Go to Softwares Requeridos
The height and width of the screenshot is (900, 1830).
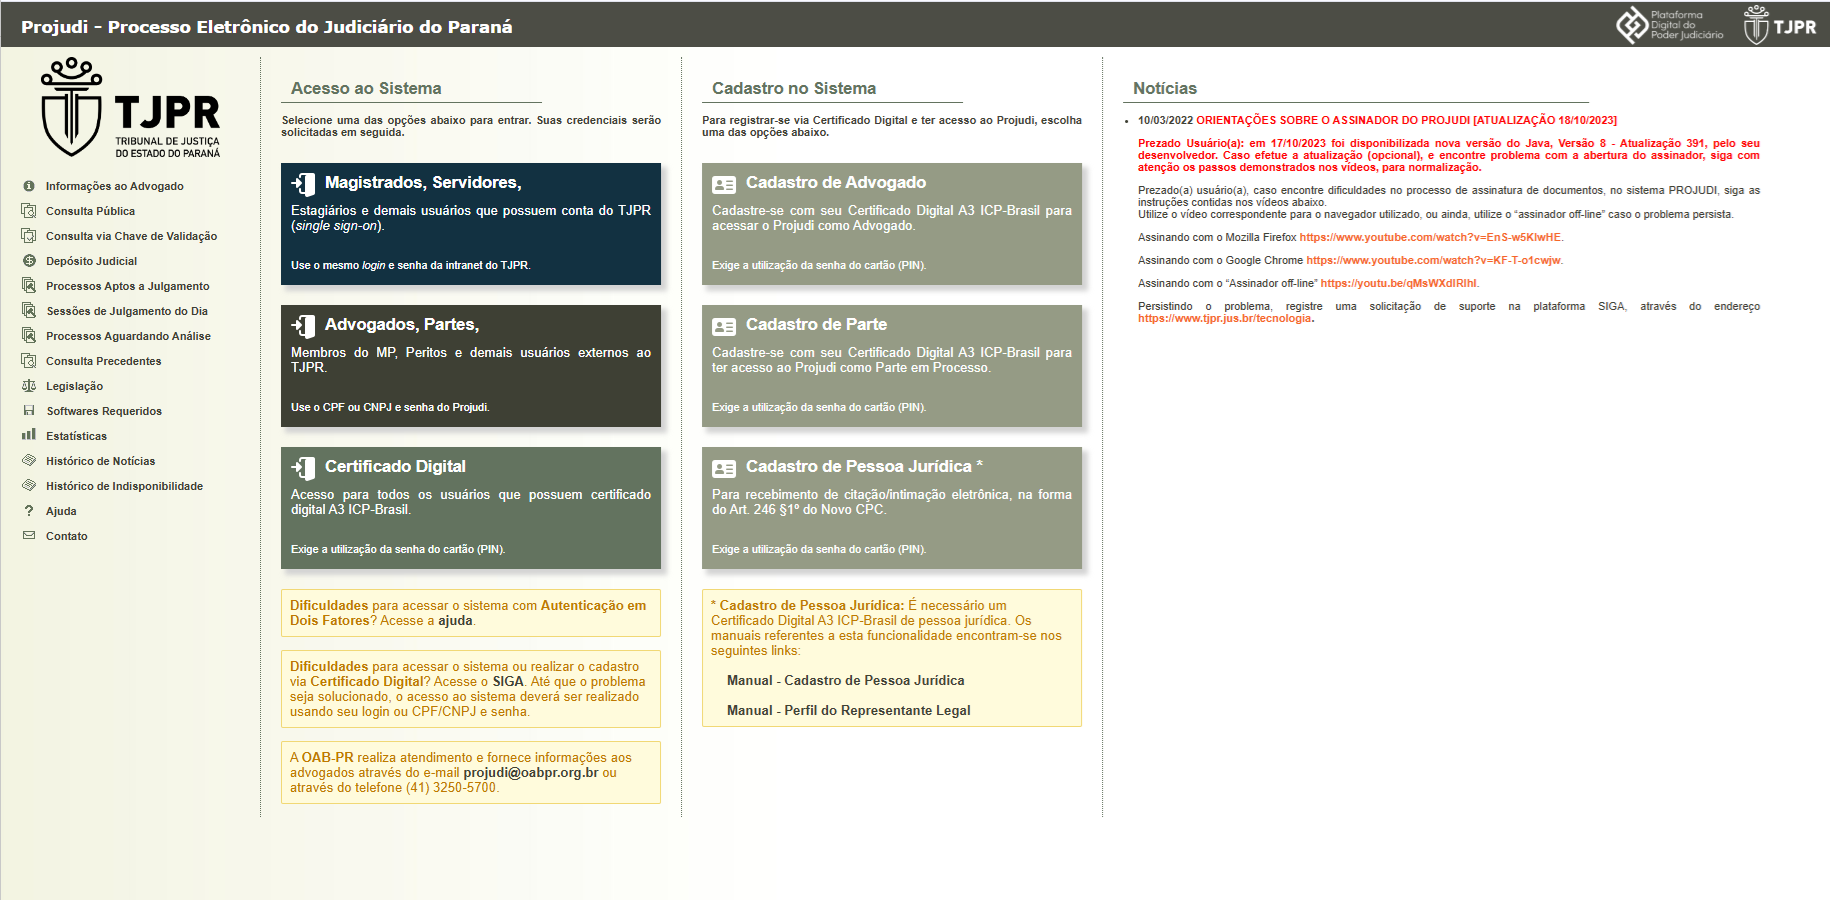point(104,411)
